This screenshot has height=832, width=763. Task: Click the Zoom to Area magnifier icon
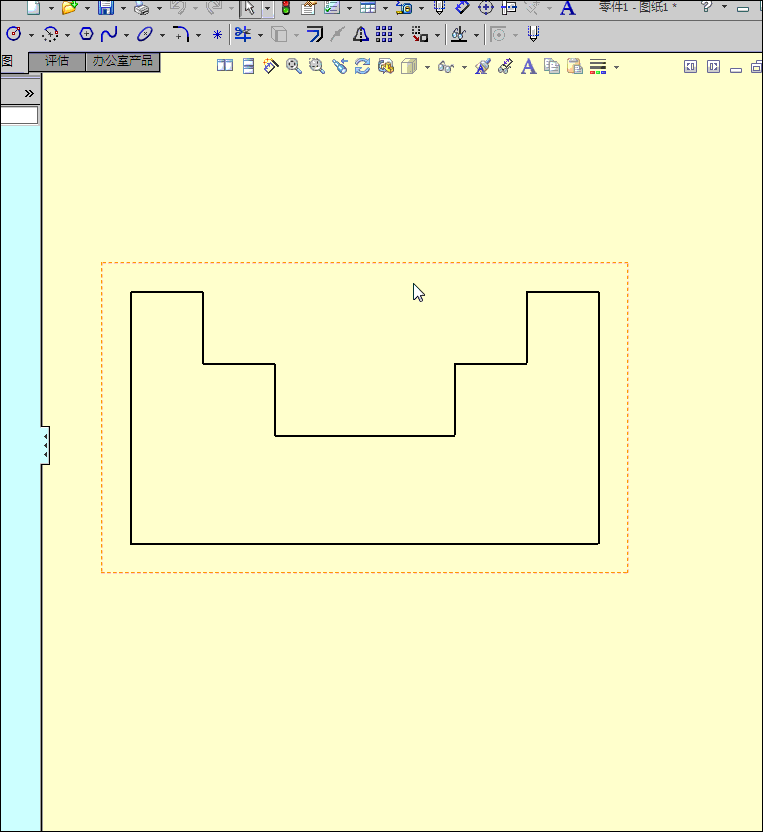point(317,66)
